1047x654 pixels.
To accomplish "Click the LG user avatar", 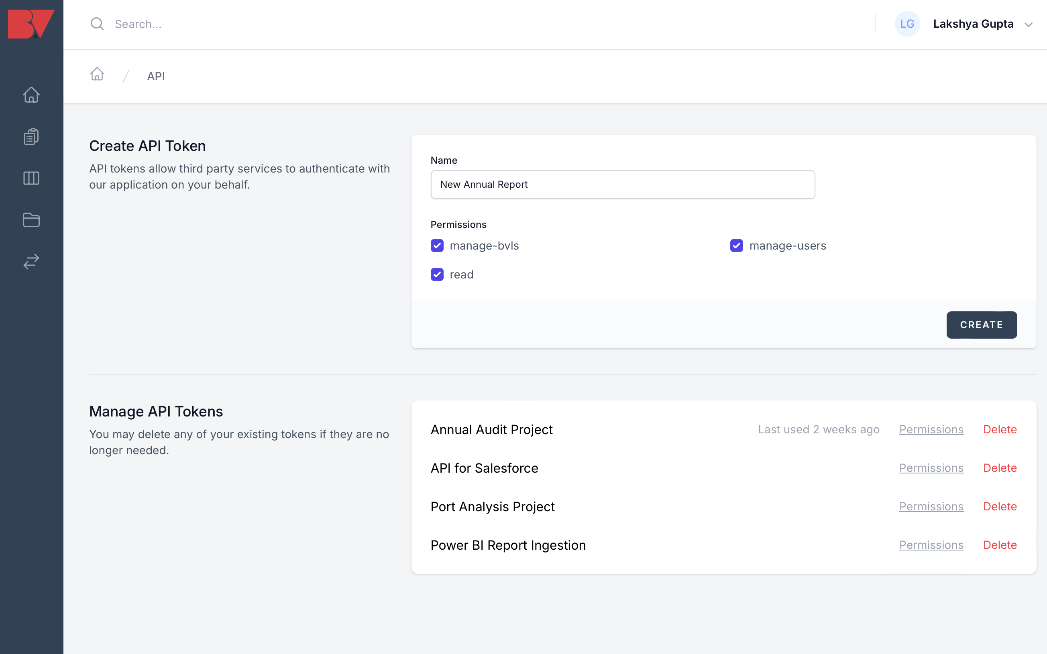I will tap(907, 24).
